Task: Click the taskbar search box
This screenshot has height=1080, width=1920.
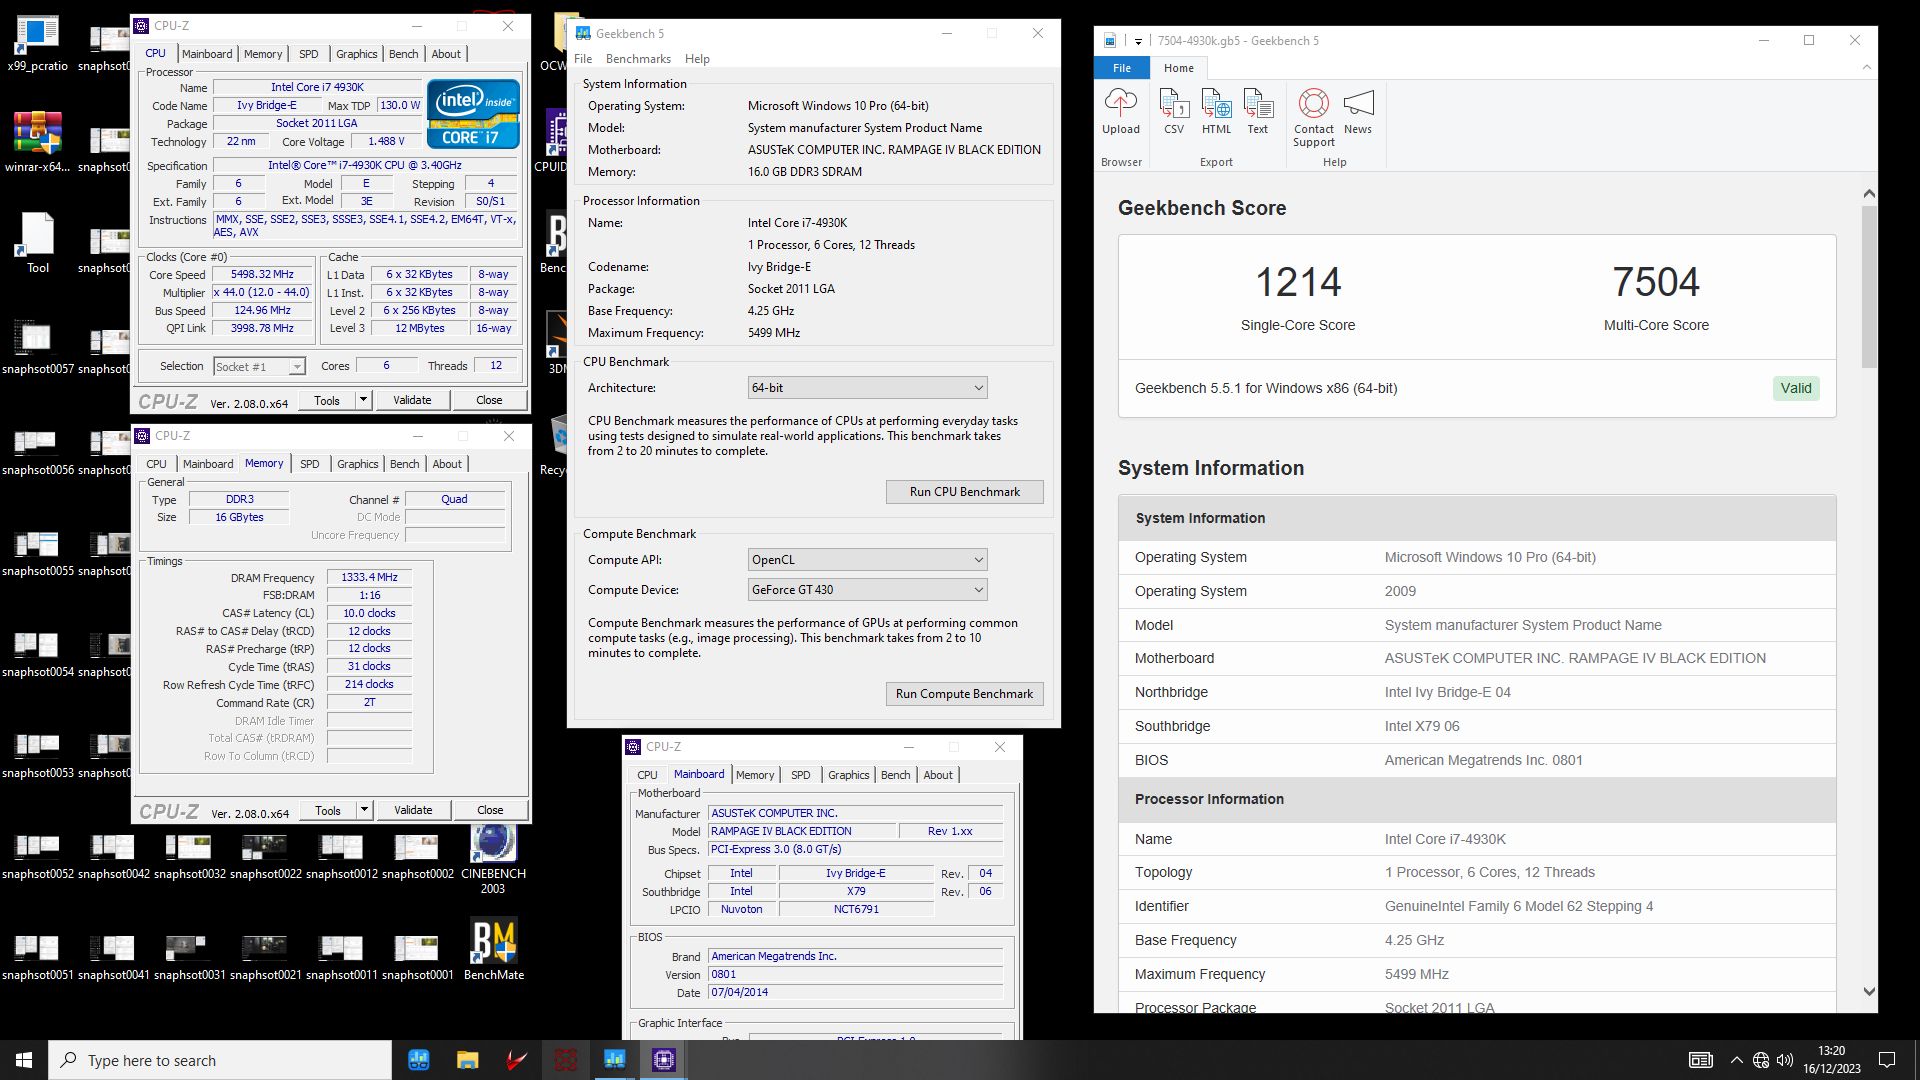Action: click(x=220, y=1060)
